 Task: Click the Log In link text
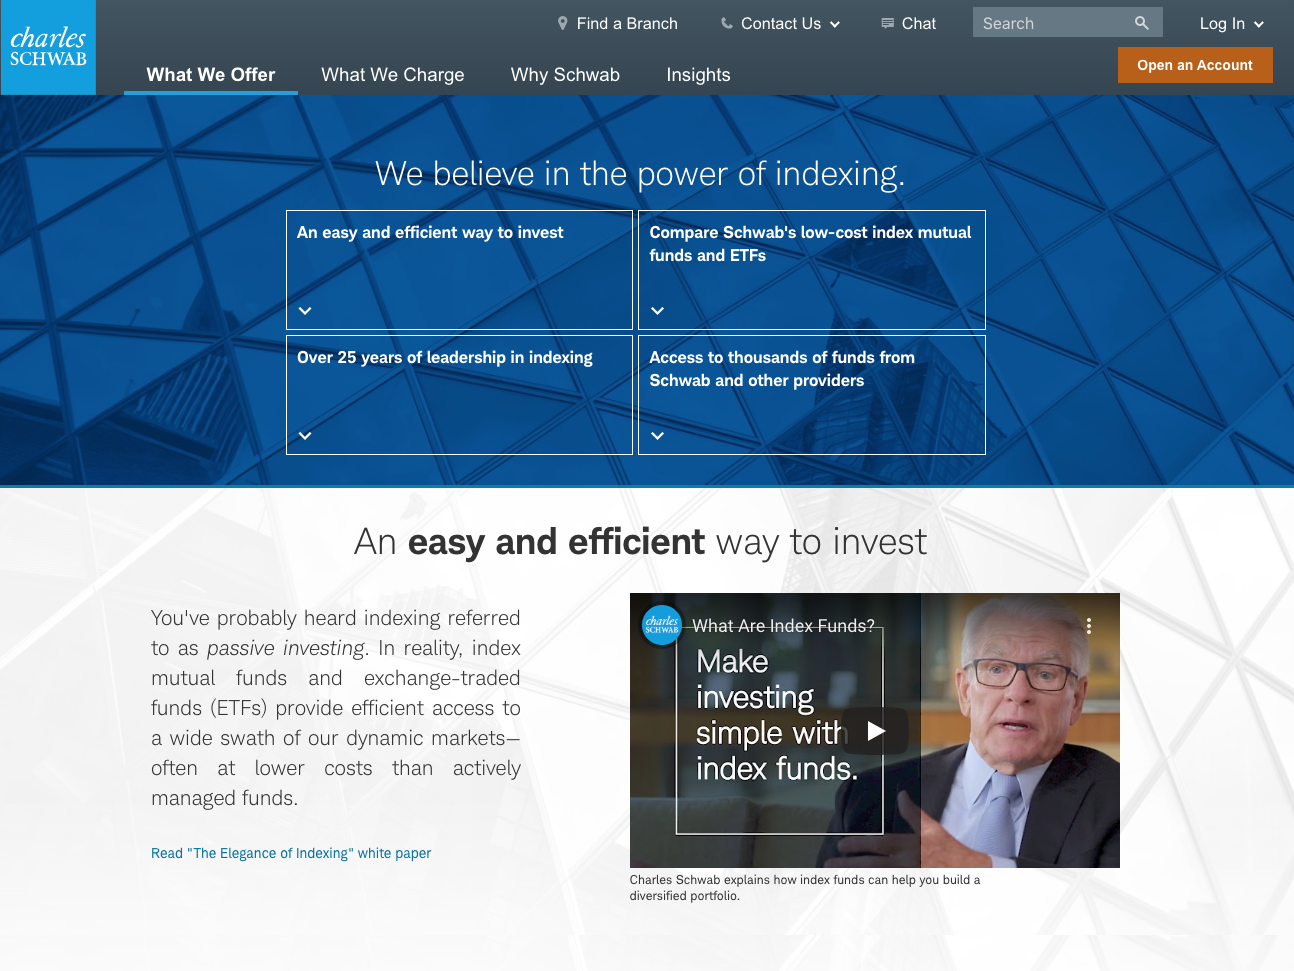pos(1222,24)
